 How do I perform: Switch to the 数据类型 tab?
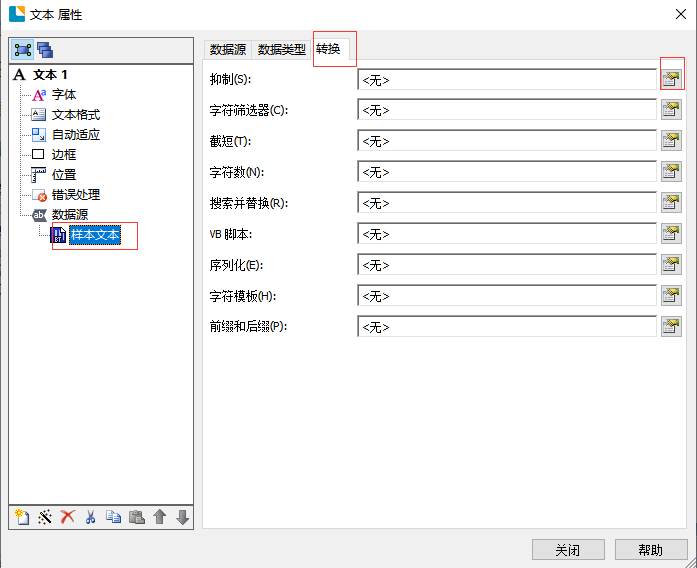(281, 49)
